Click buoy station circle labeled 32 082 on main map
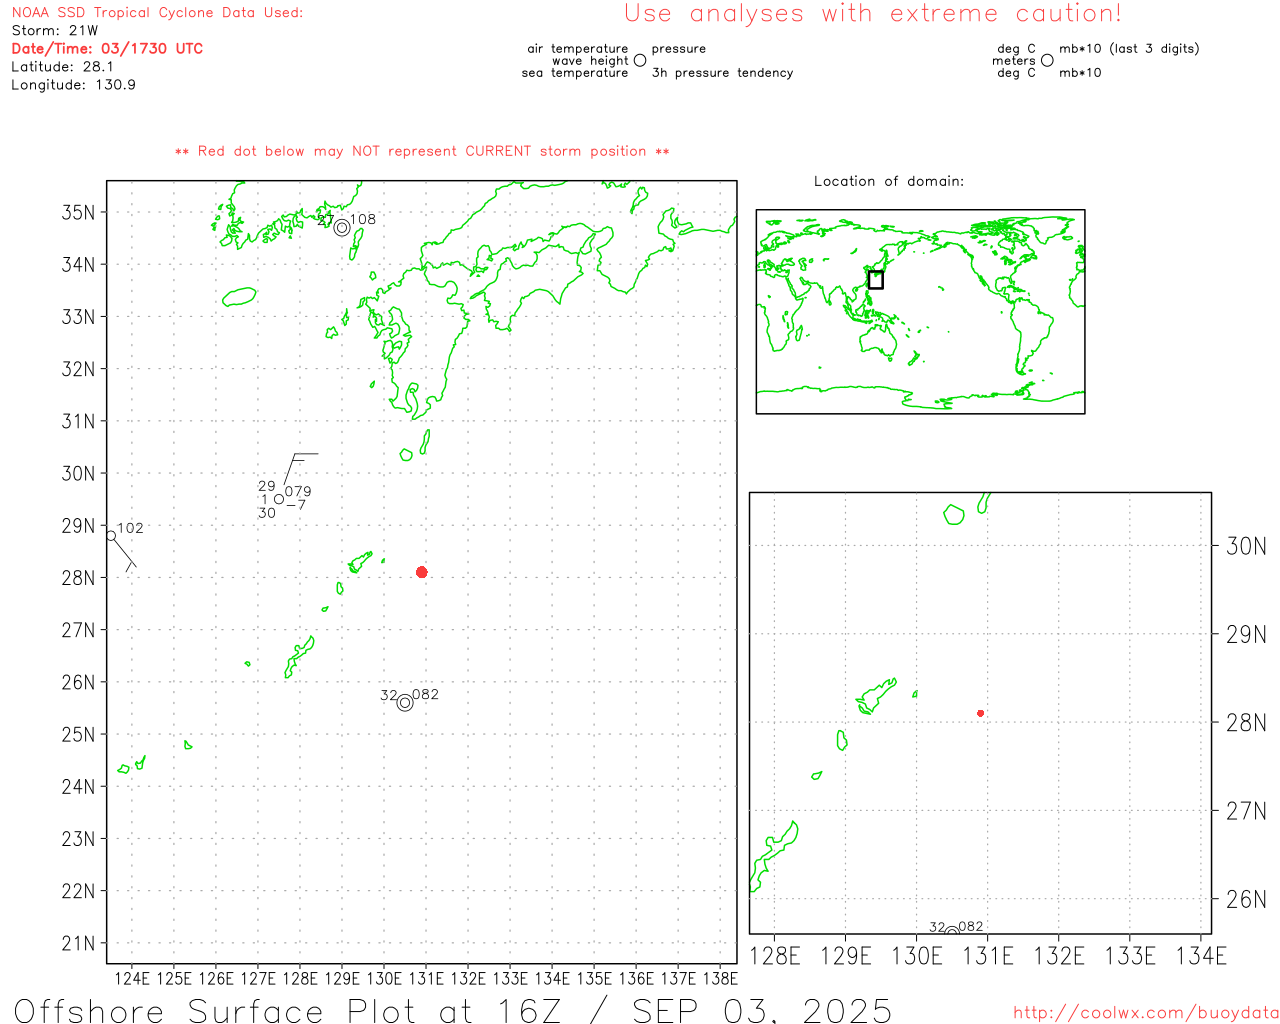Screen dimensions: 1280x1024 click(405, 703)
